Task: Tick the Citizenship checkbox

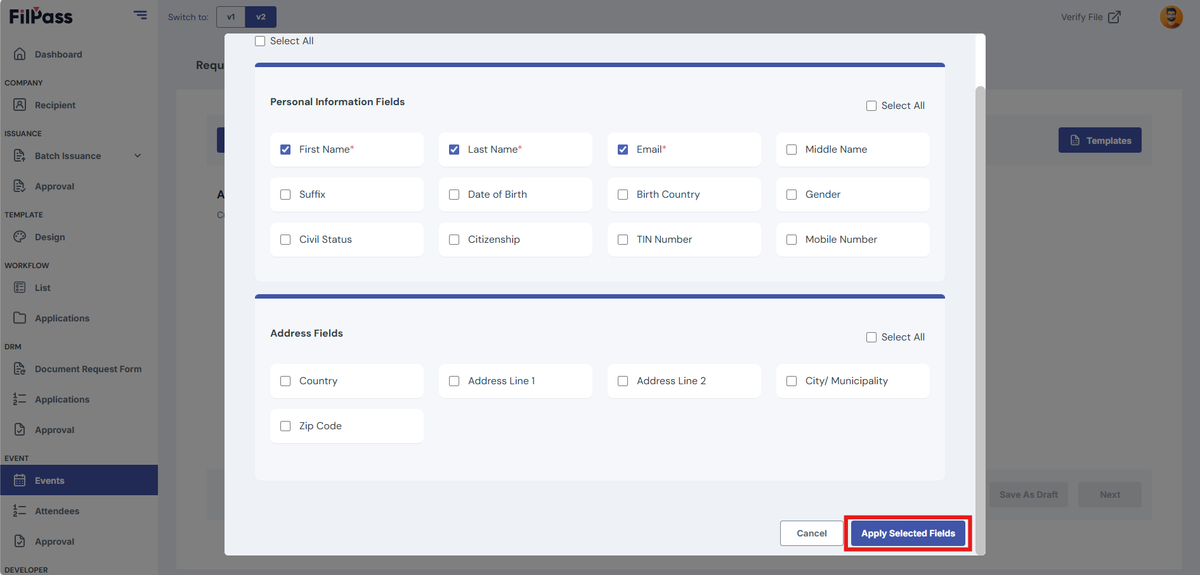Action: [454, 239]
